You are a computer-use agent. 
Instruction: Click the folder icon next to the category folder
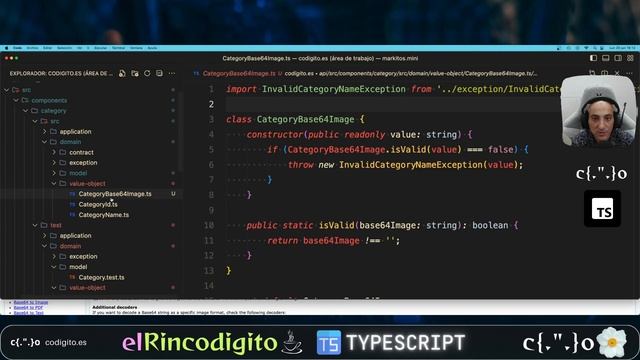tap(35, 111)
